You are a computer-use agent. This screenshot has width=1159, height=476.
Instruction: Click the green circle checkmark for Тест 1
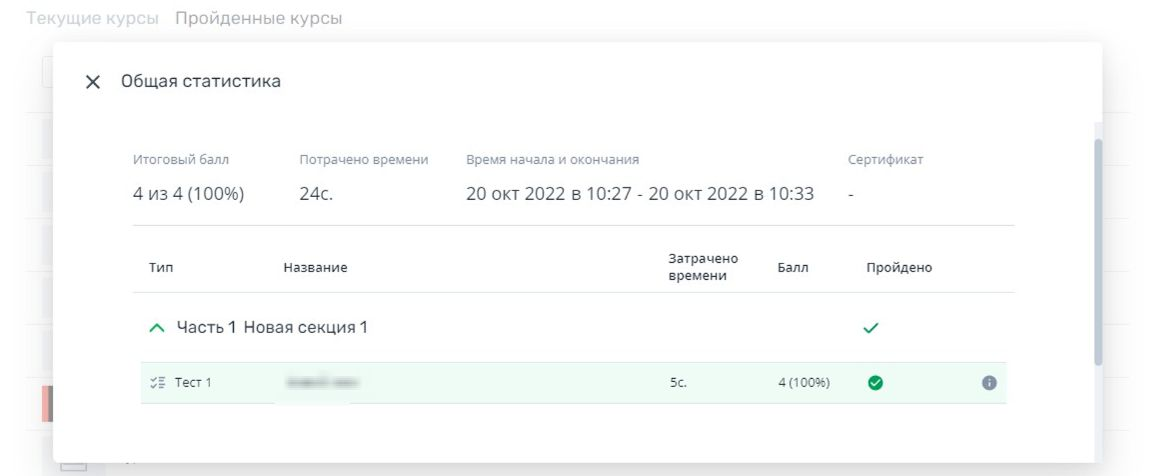tap(875, 382)
